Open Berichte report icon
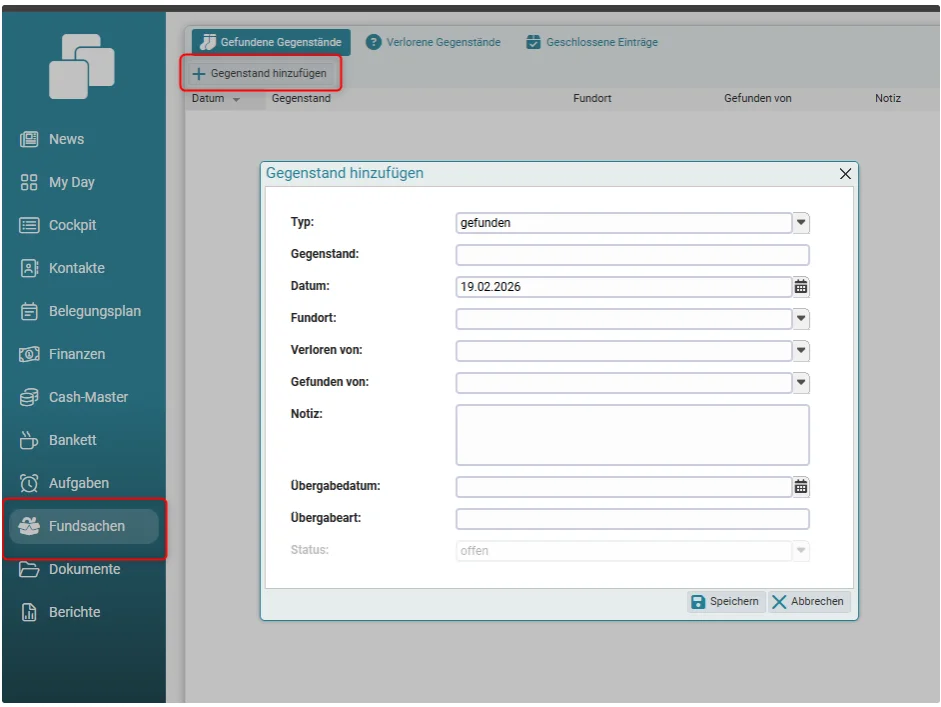This screenshot has width=941, height=707. (x=29, y=612)
